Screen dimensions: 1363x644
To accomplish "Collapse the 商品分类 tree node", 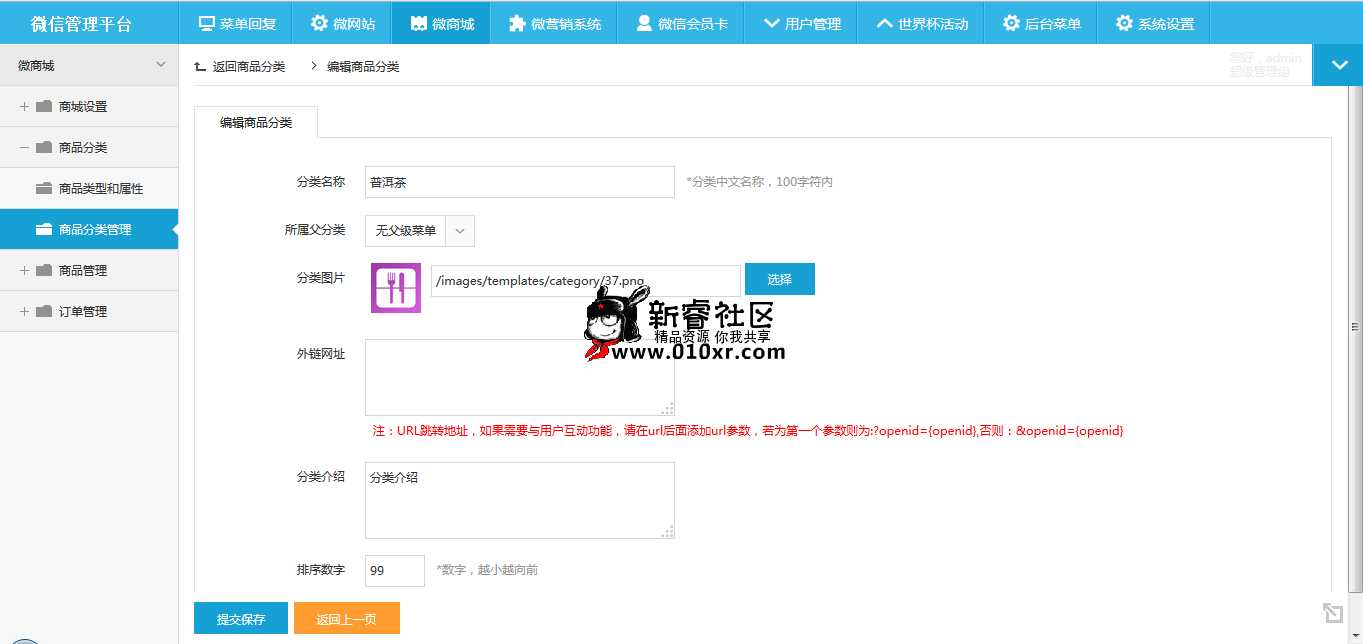I will tap(24, 147).
